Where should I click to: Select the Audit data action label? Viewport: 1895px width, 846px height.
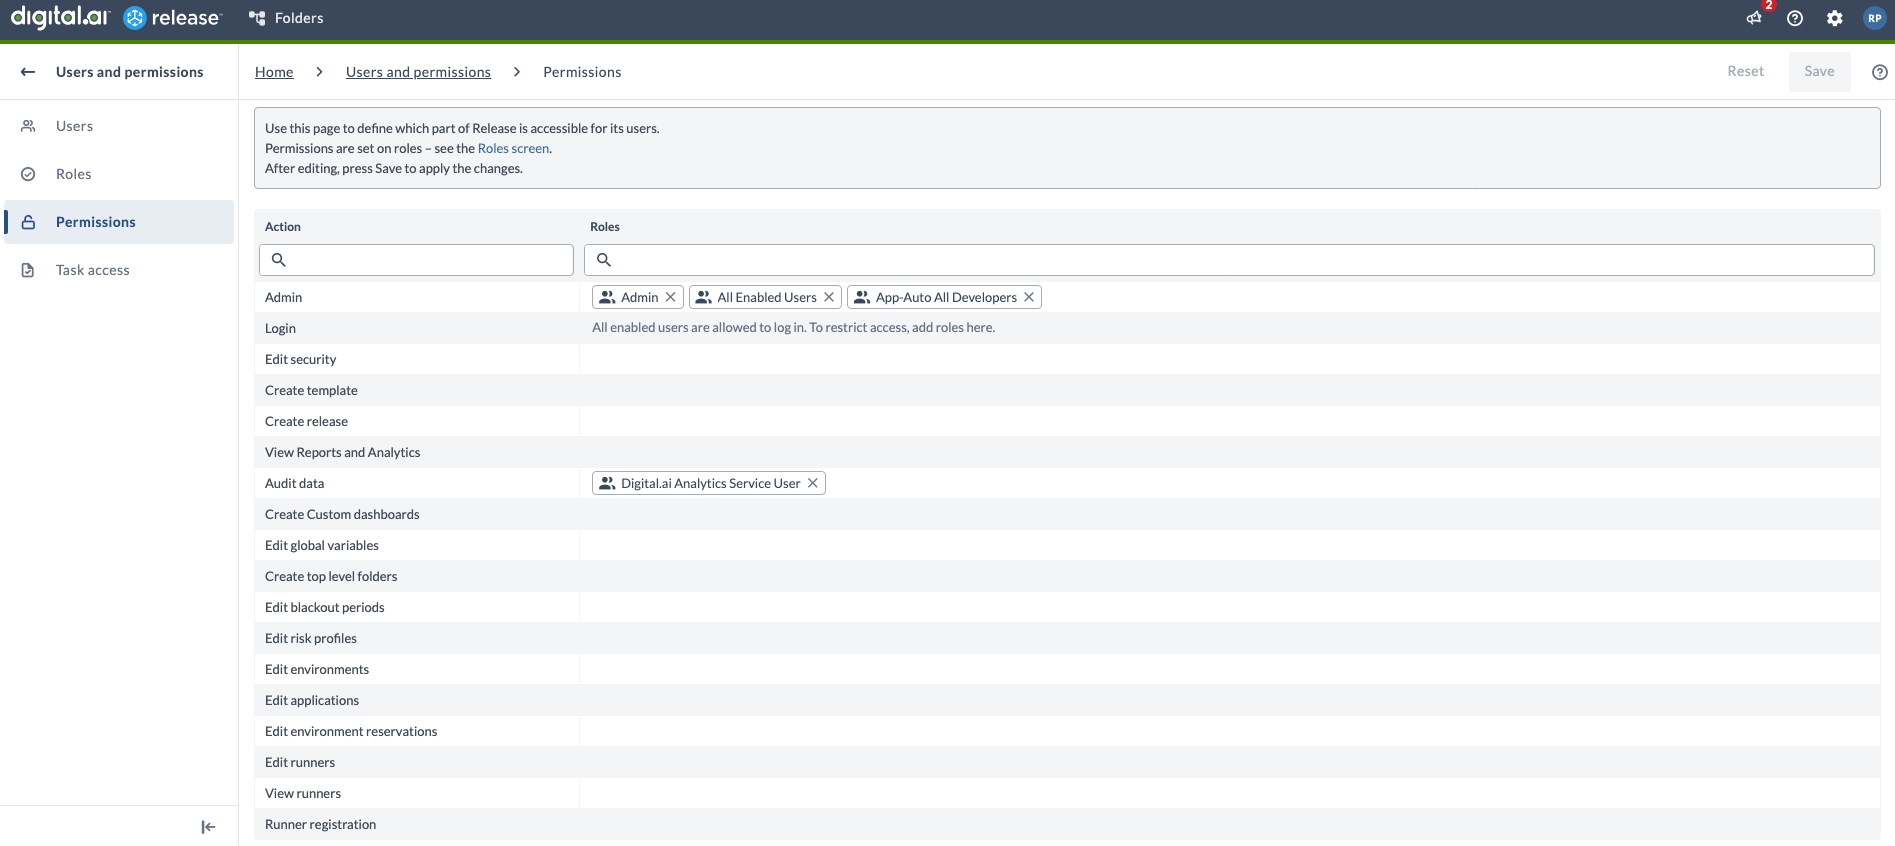(294, 483)
